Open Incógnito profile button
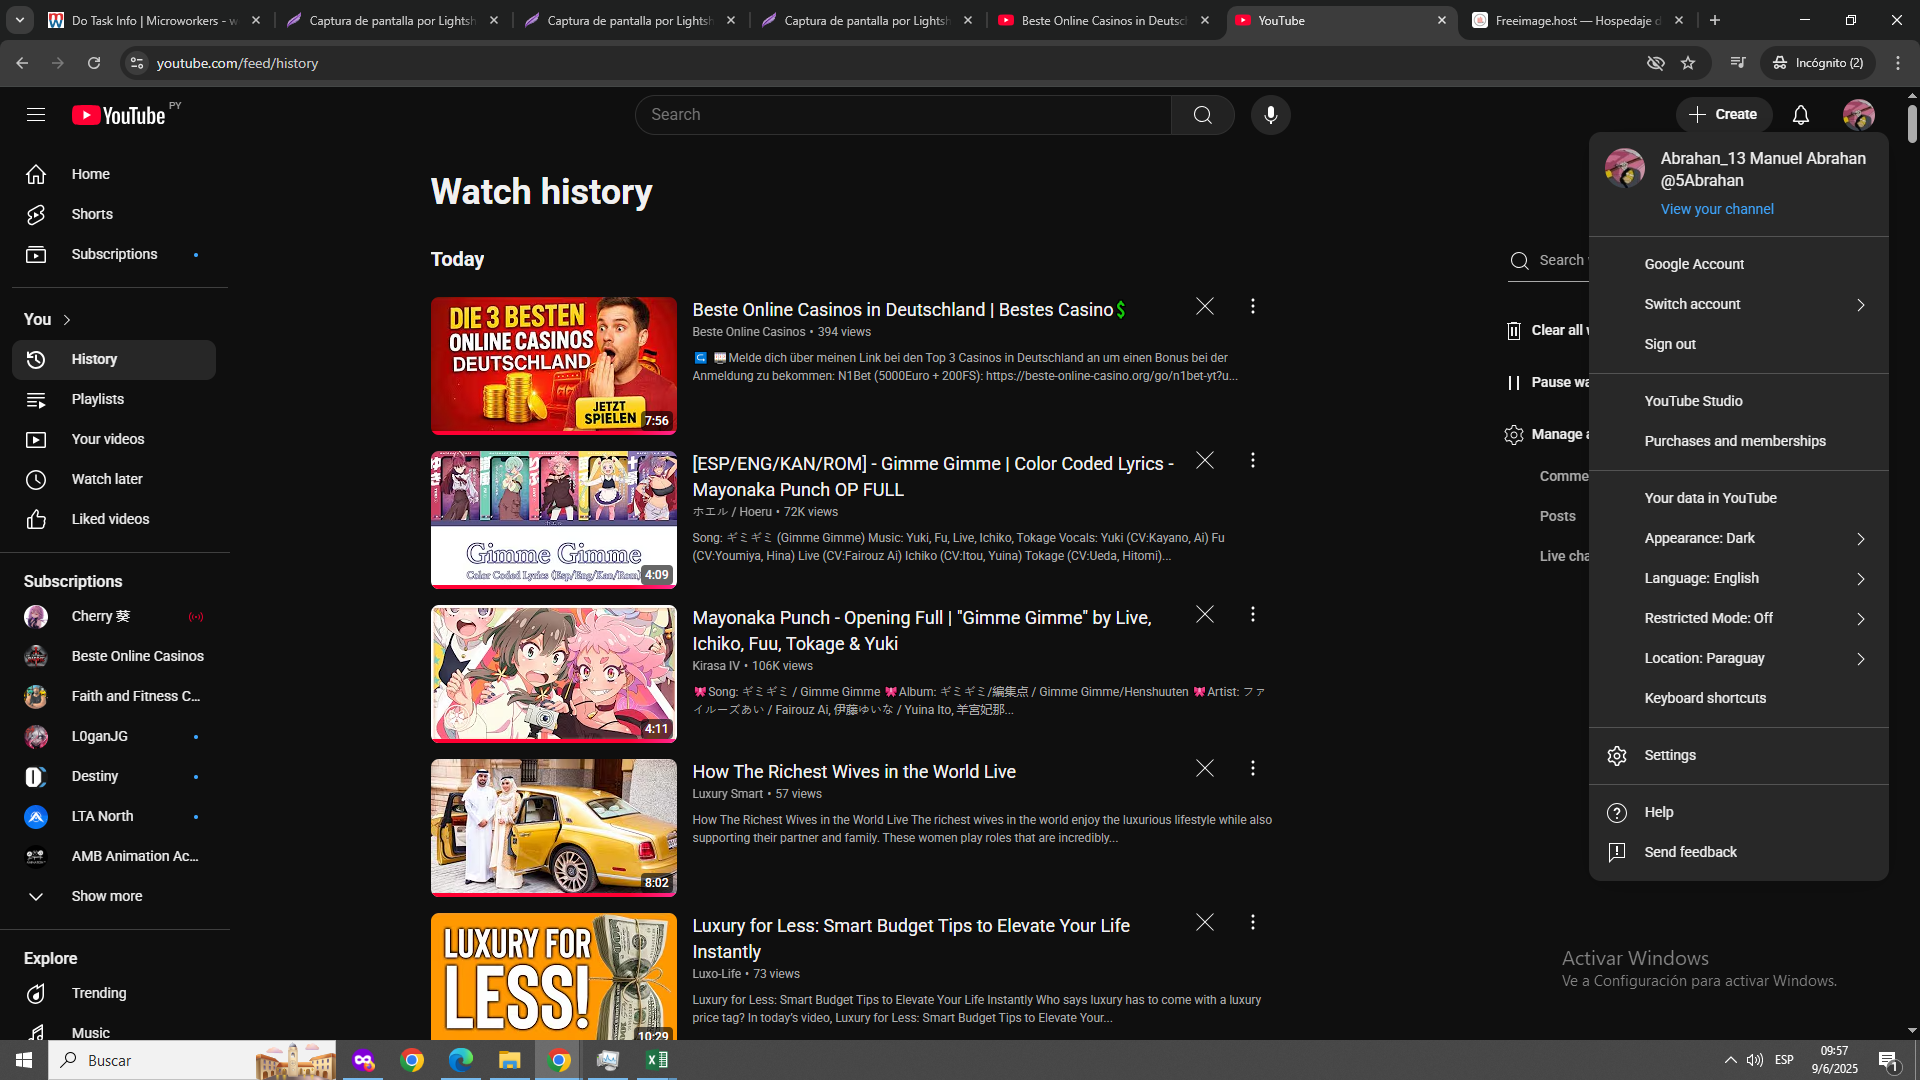This screenshot has width=1920, height=1080. pos(1819,63)
